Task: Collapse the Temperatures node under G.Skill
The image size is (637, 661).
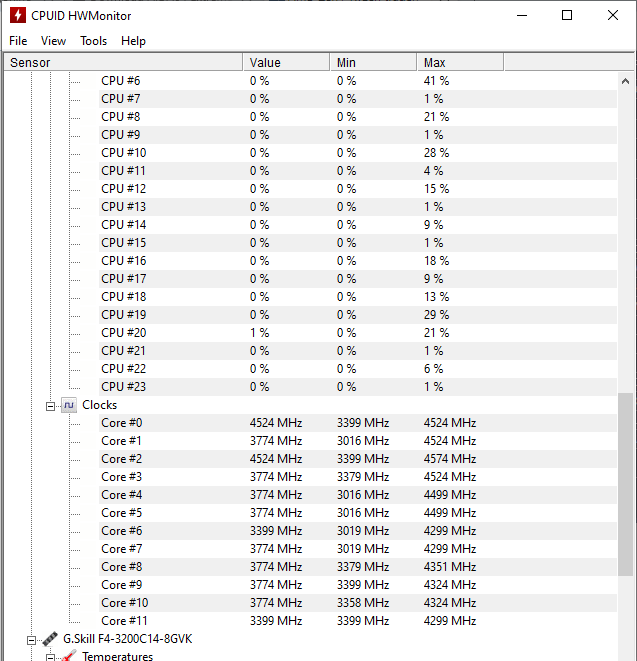Action: [x=51, y=657]
